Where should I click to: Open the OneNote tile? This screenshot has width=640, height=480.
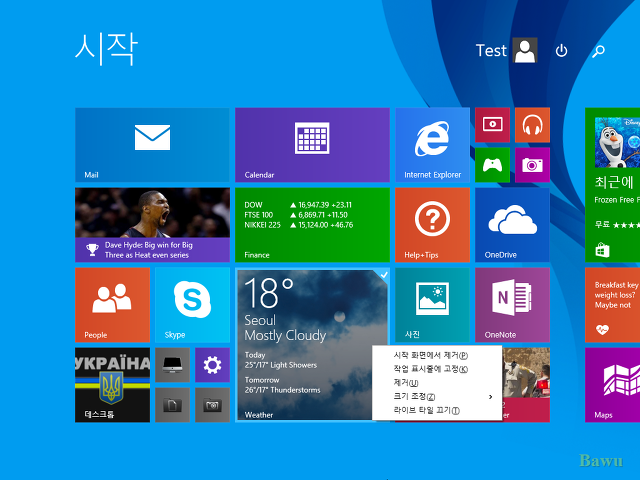click(x=512, y=305)
